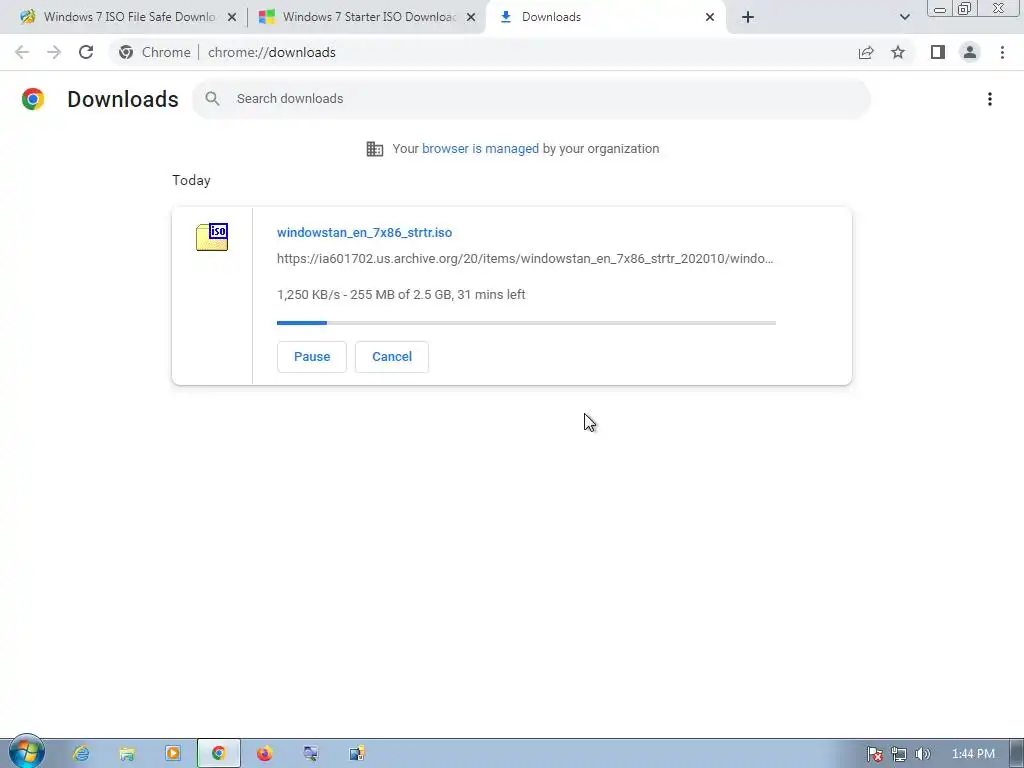Open the computer monitor taskbar icon
The image size is (1024, 768).
[311, 754]
